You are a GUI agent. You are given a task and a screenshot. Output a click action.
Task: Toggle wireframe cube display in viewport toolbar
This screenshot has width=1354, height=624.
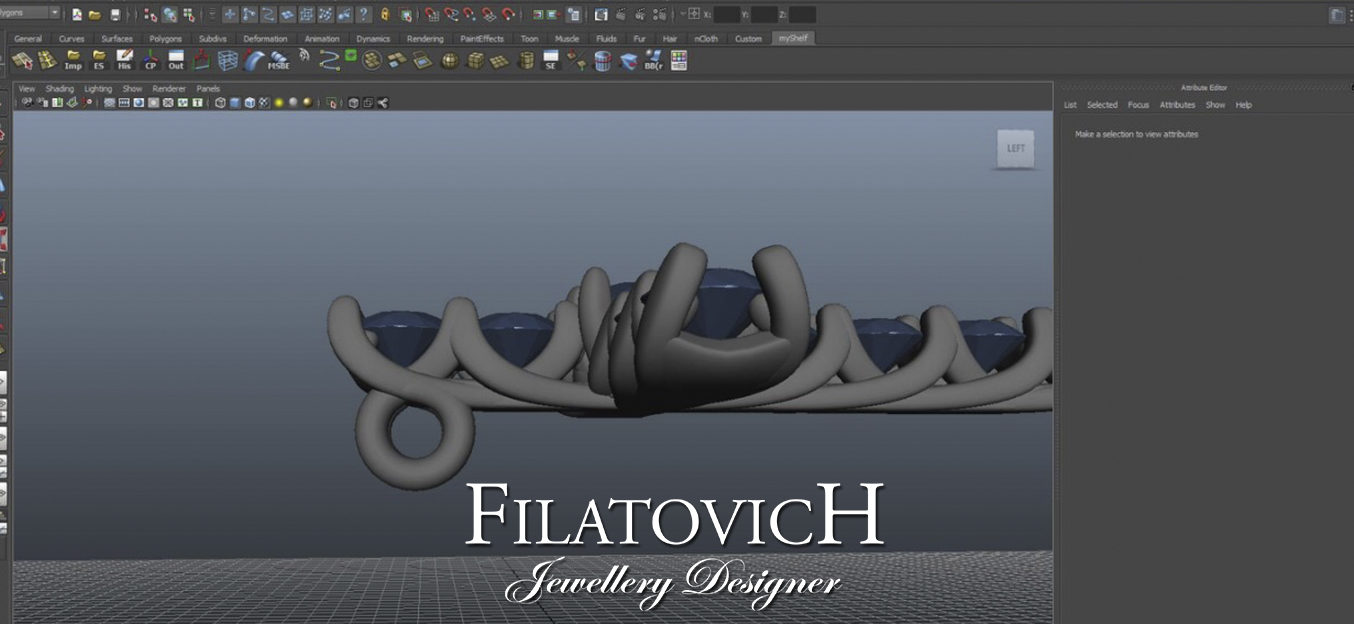pyautogui.click(x=220, y=102)
